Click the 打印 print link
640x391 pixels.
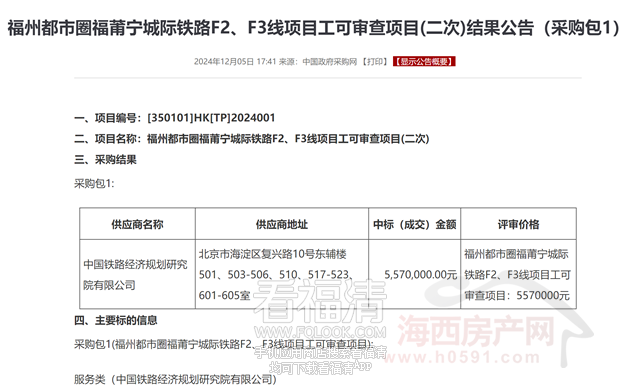pos(375,62)
